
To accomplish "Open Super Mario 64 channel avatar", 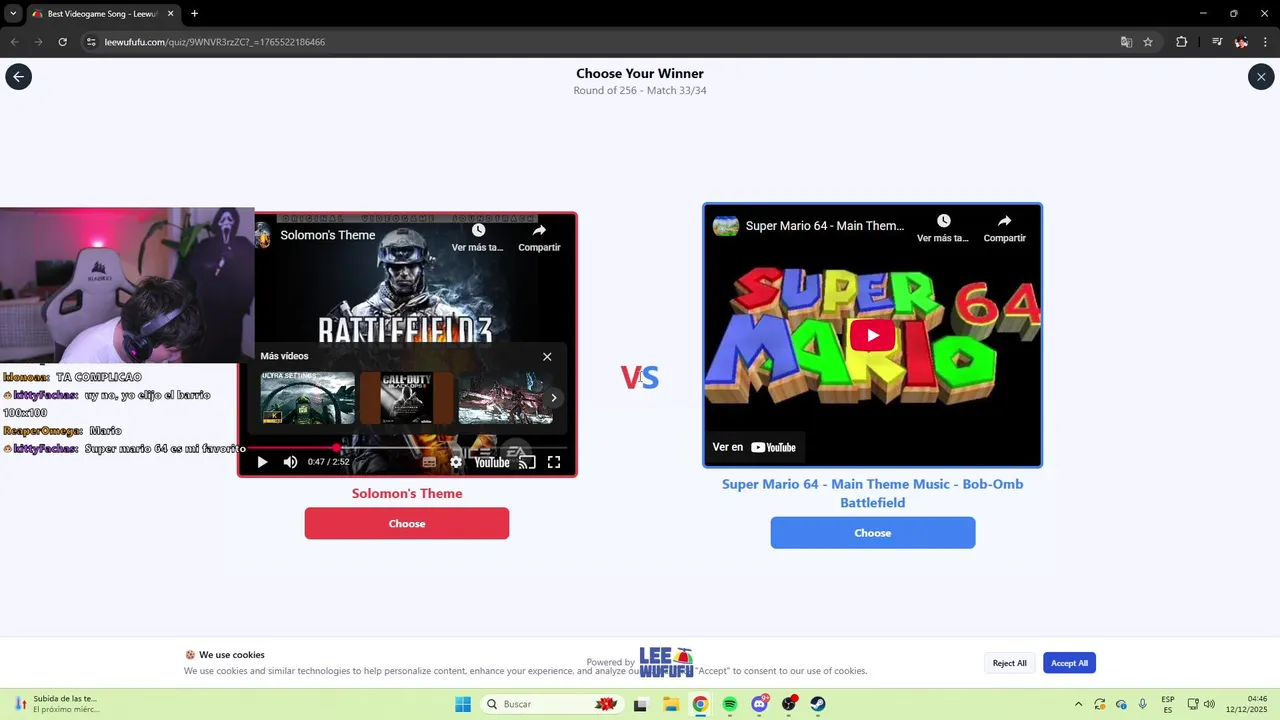I will click(726, 225).
